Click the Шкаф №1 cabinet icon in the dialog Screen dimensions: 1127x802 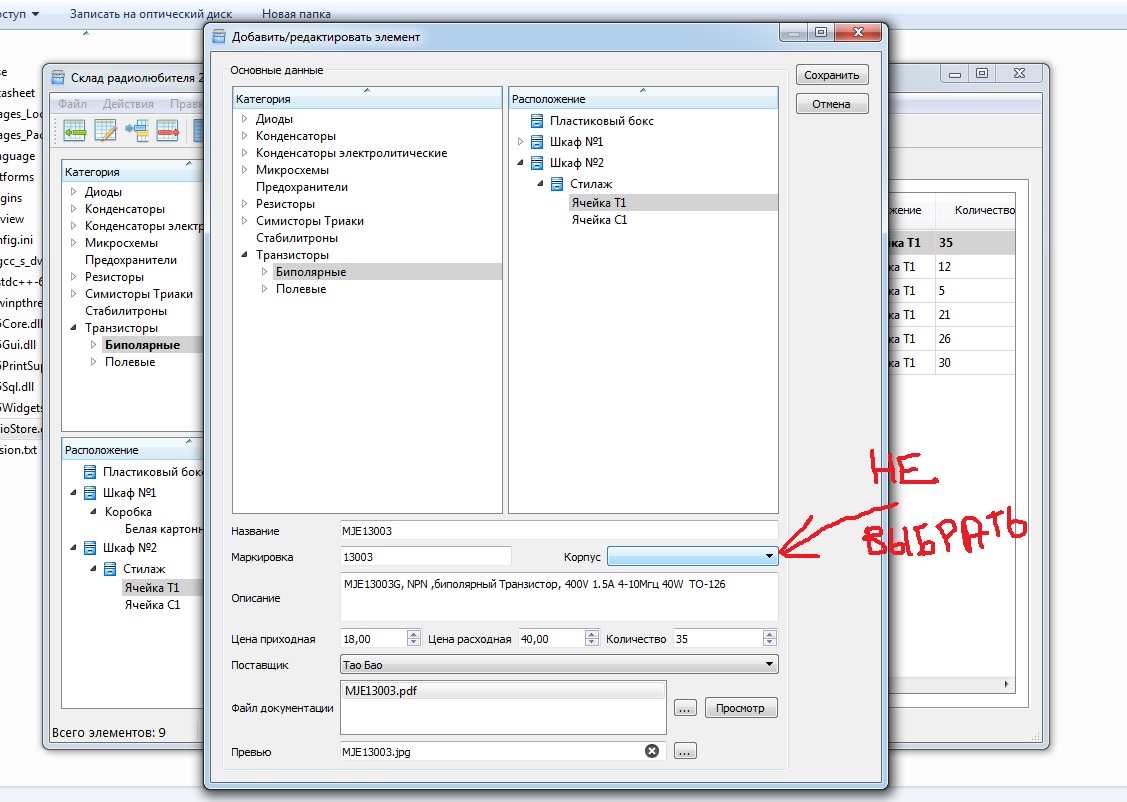coord(537,141)
